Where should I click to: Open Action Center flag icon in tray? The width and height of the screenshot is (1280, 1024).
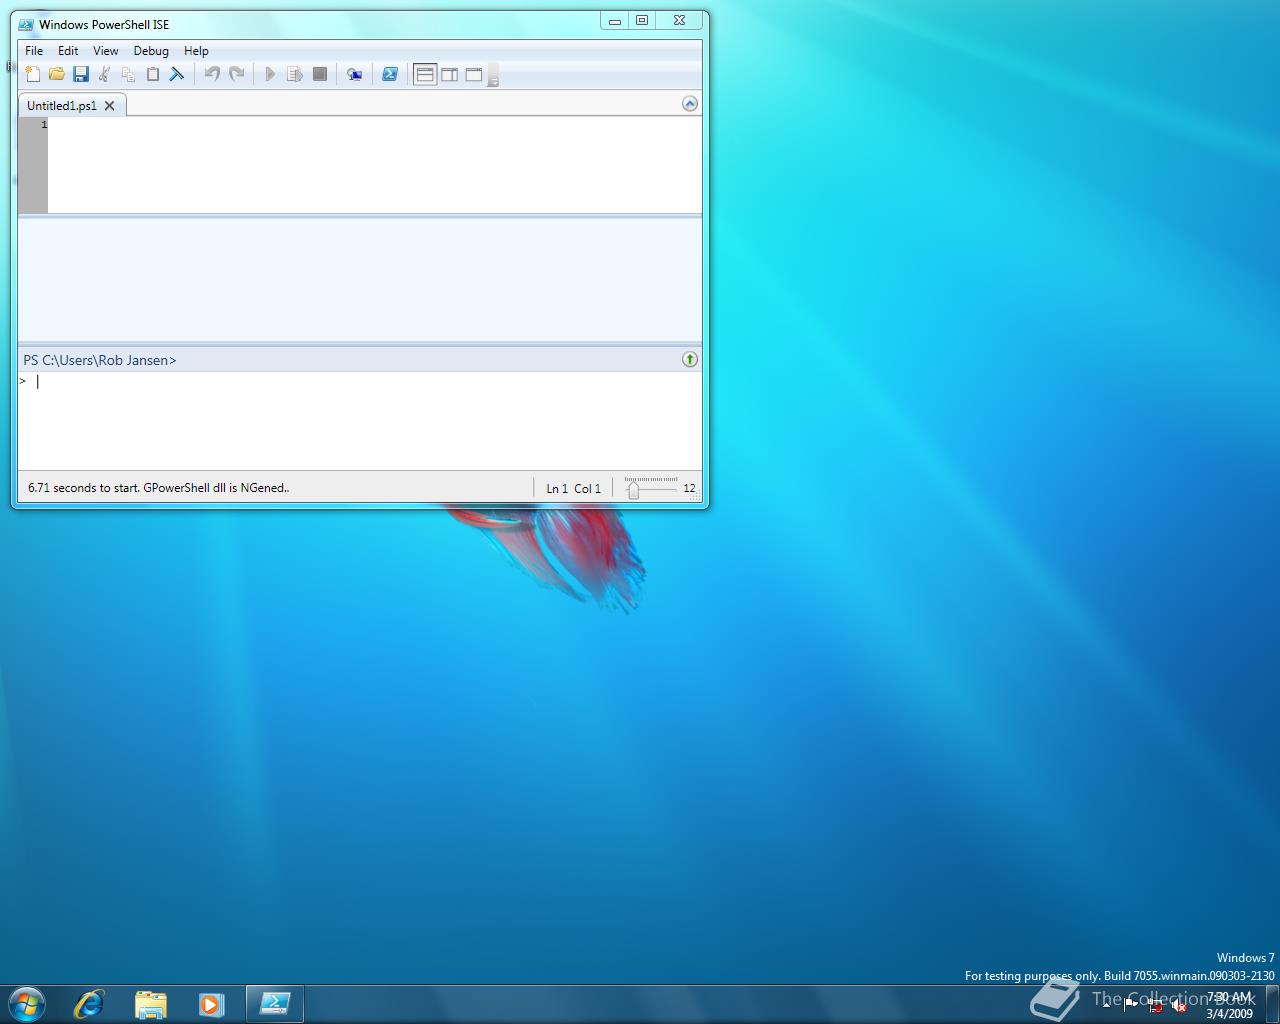tap(1130, 1006)
